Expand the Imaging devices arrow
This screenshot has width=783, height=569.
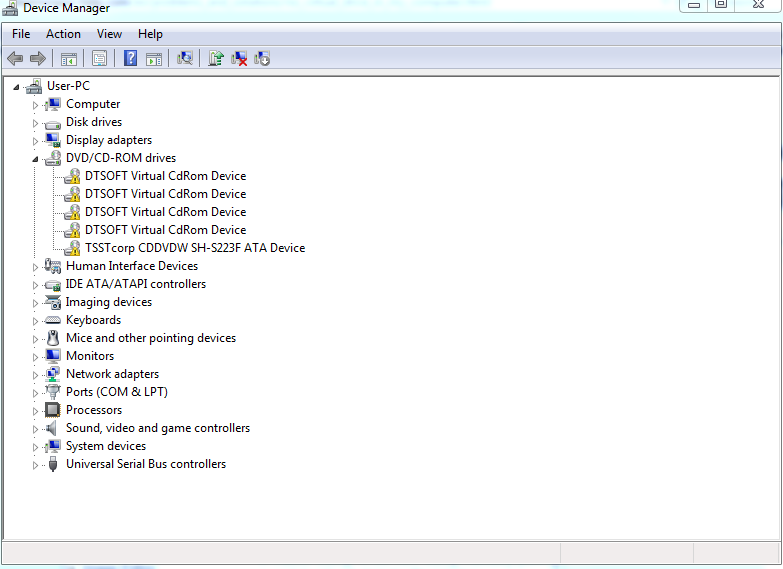[x=35, y=303]
